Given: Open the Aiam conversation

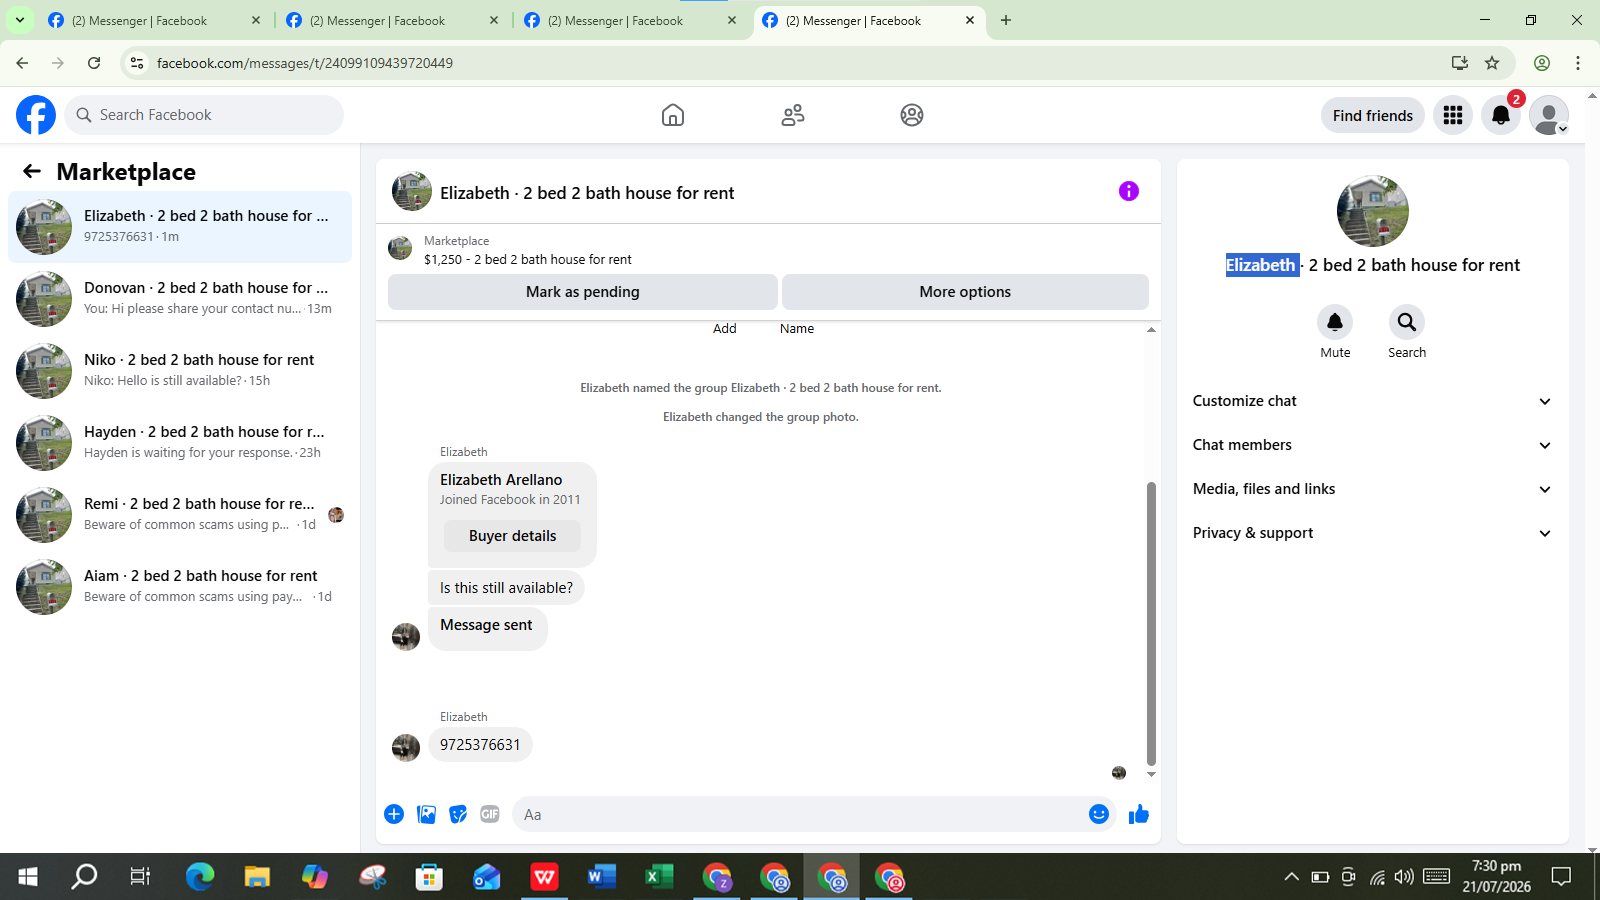Looking at the screenshot, I should (x=180, y=587).
